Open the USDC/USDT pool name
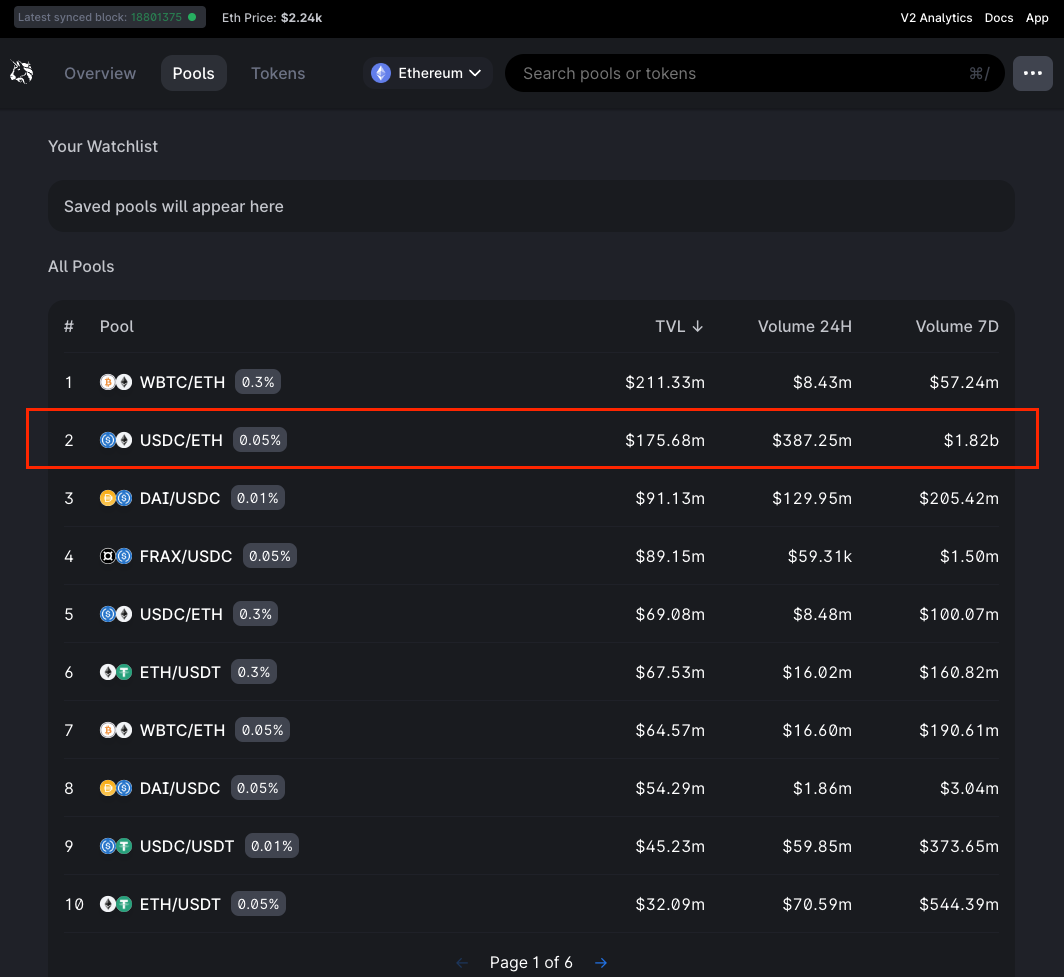The width and height of the screenshot is (1064, 977). click(187, 846)
